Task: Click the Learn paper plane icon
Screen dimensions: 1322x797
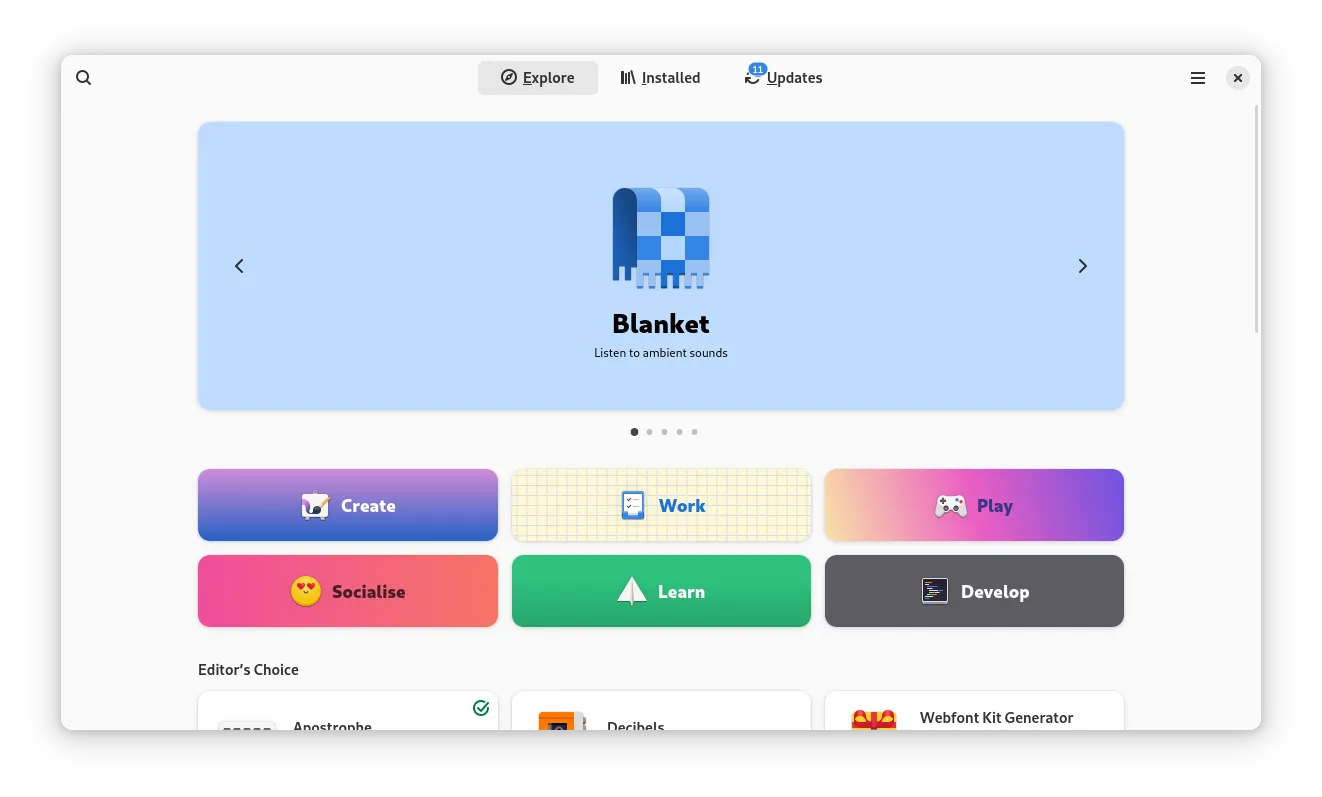Action: click(x=632, y=591)
